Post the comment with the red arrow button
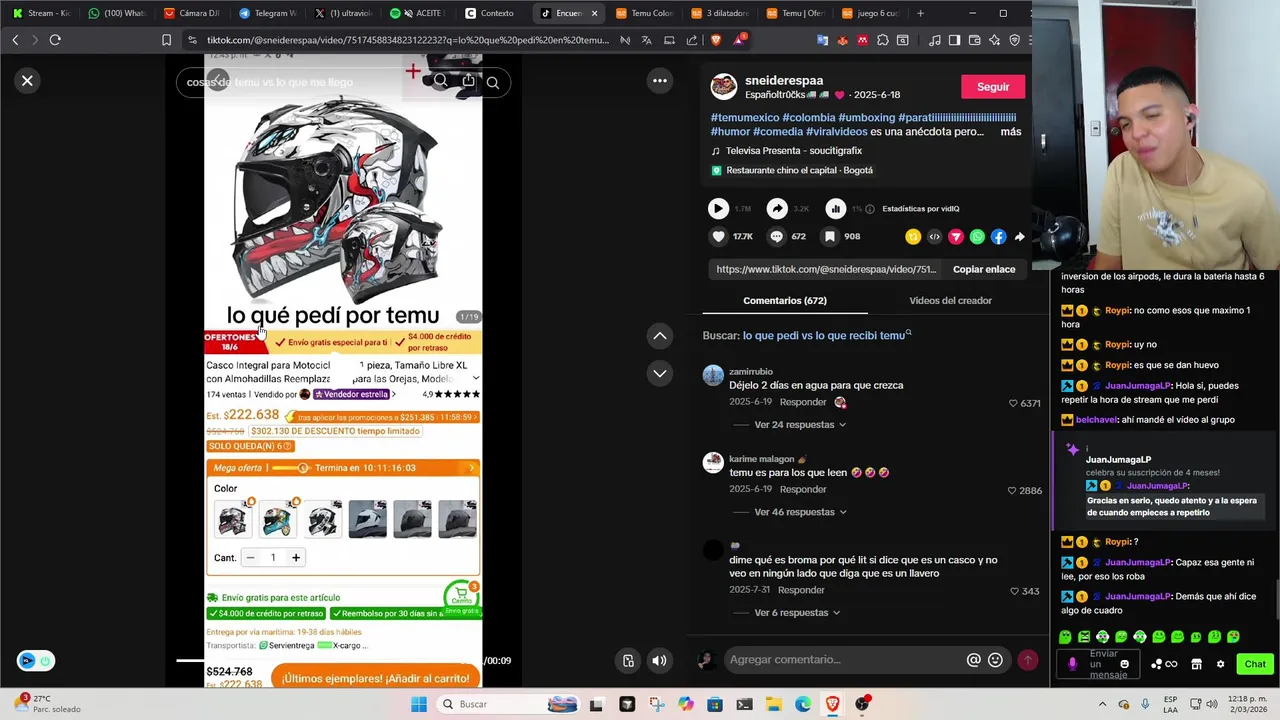Image resolution: width=1280 pixels, height=720 pixels. (1027, 660)
